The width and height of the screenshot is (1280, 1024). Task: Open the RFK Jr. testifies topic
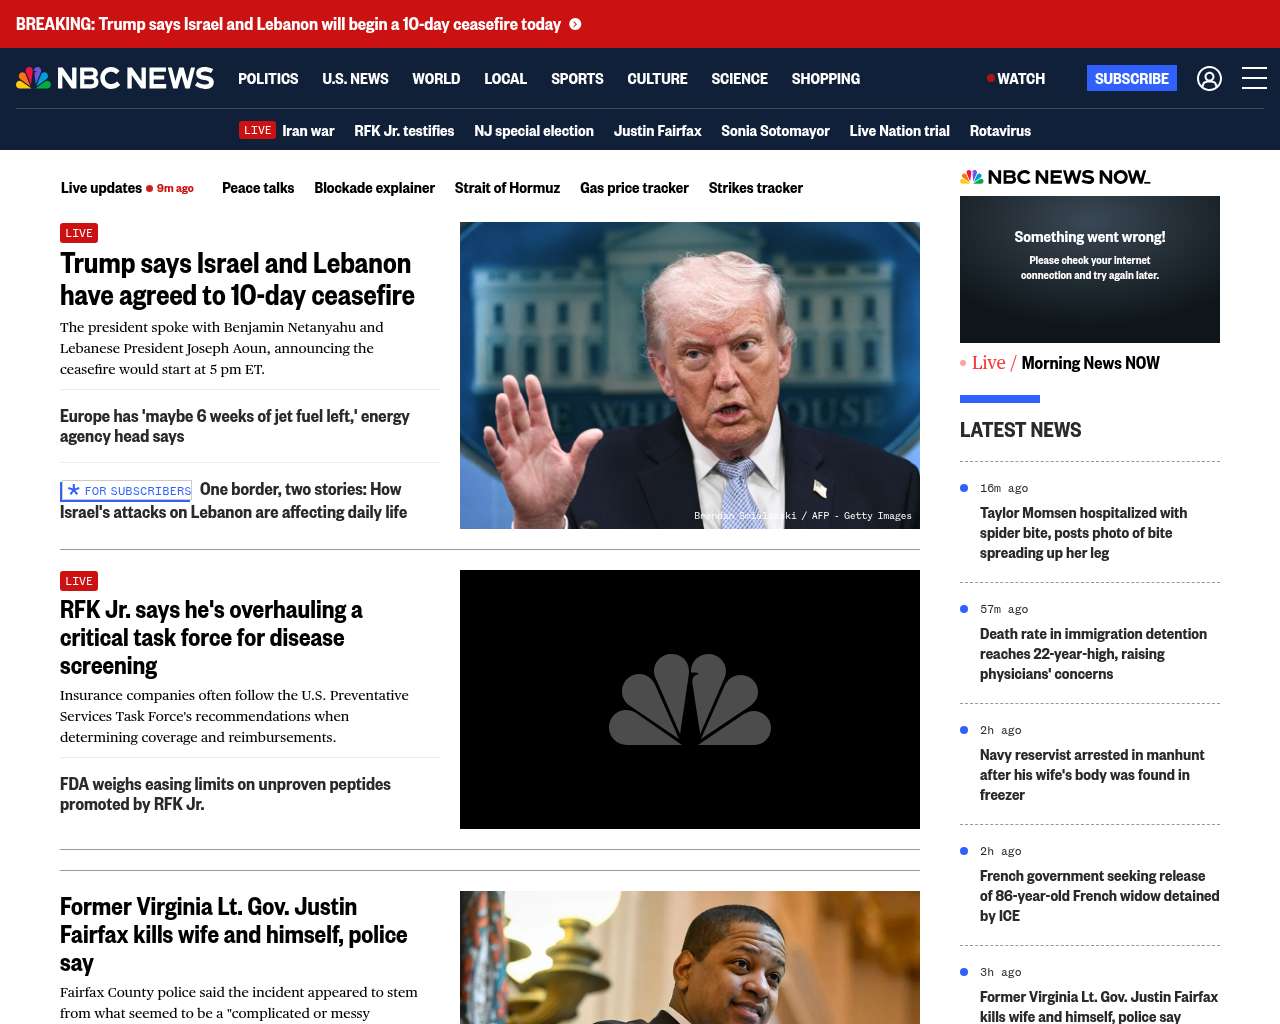click(x=404, y=130)
